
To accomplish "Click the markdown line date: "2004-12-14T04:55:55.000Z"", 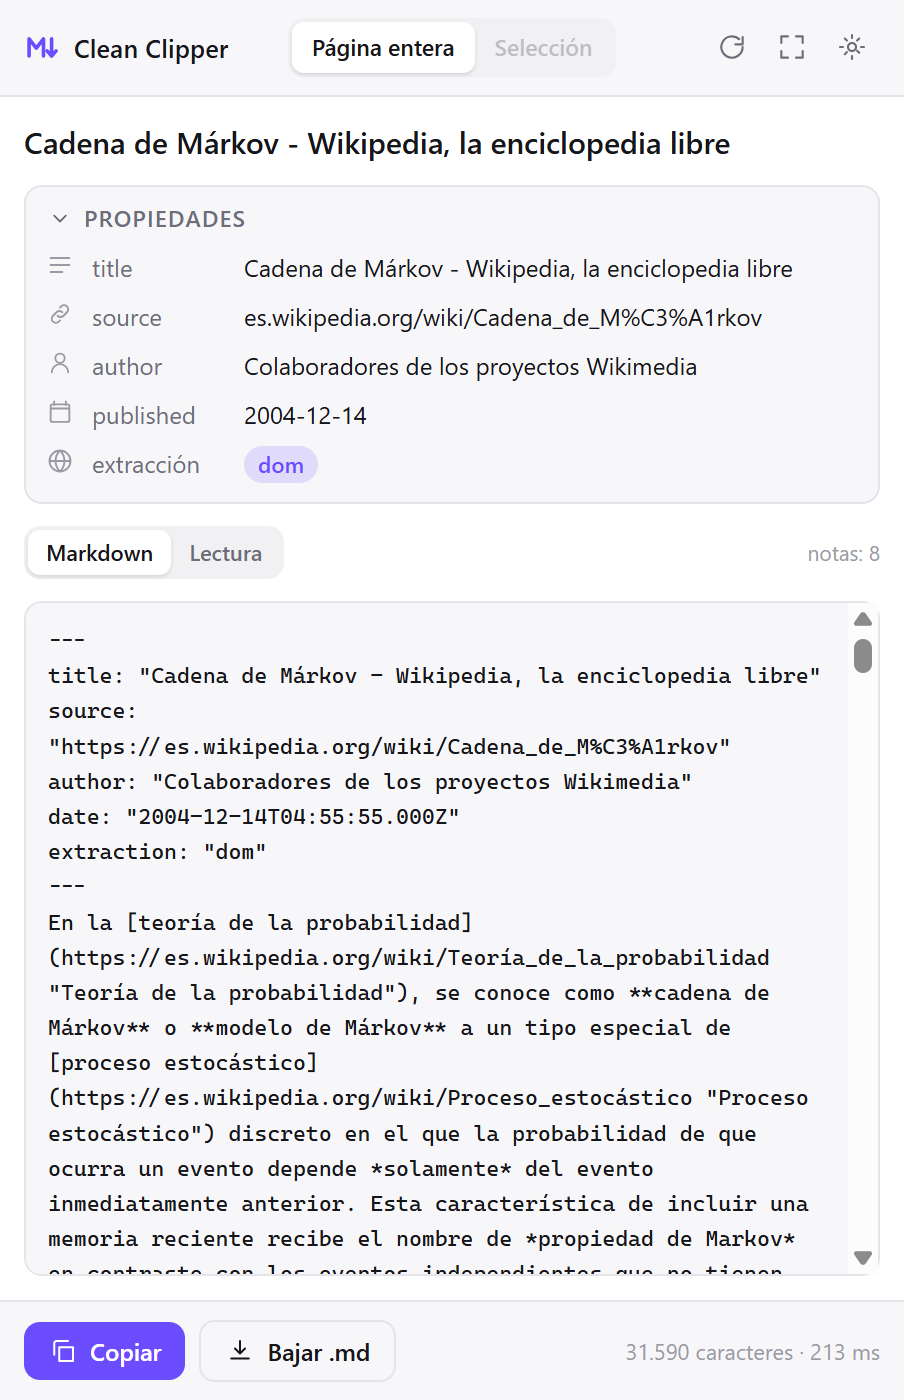I will pos(254,817).
